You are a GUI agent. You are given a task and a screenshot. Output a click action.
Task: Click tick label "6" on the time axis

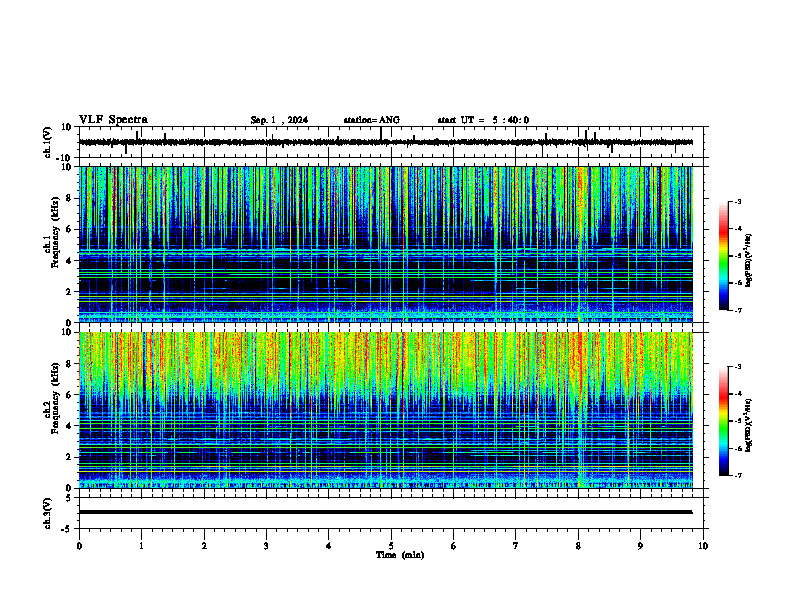[454, 546]
